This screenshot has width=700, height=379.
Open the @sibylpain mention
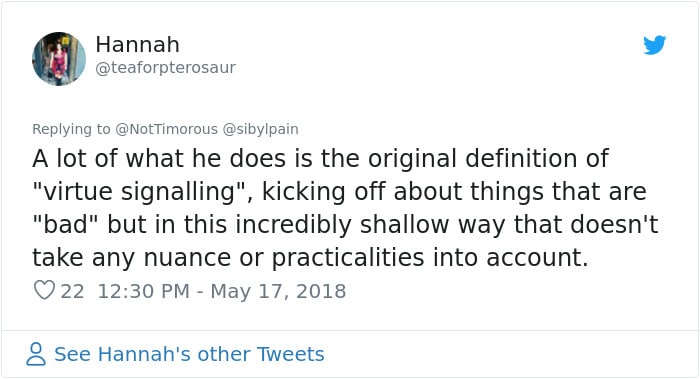(260, 129)
